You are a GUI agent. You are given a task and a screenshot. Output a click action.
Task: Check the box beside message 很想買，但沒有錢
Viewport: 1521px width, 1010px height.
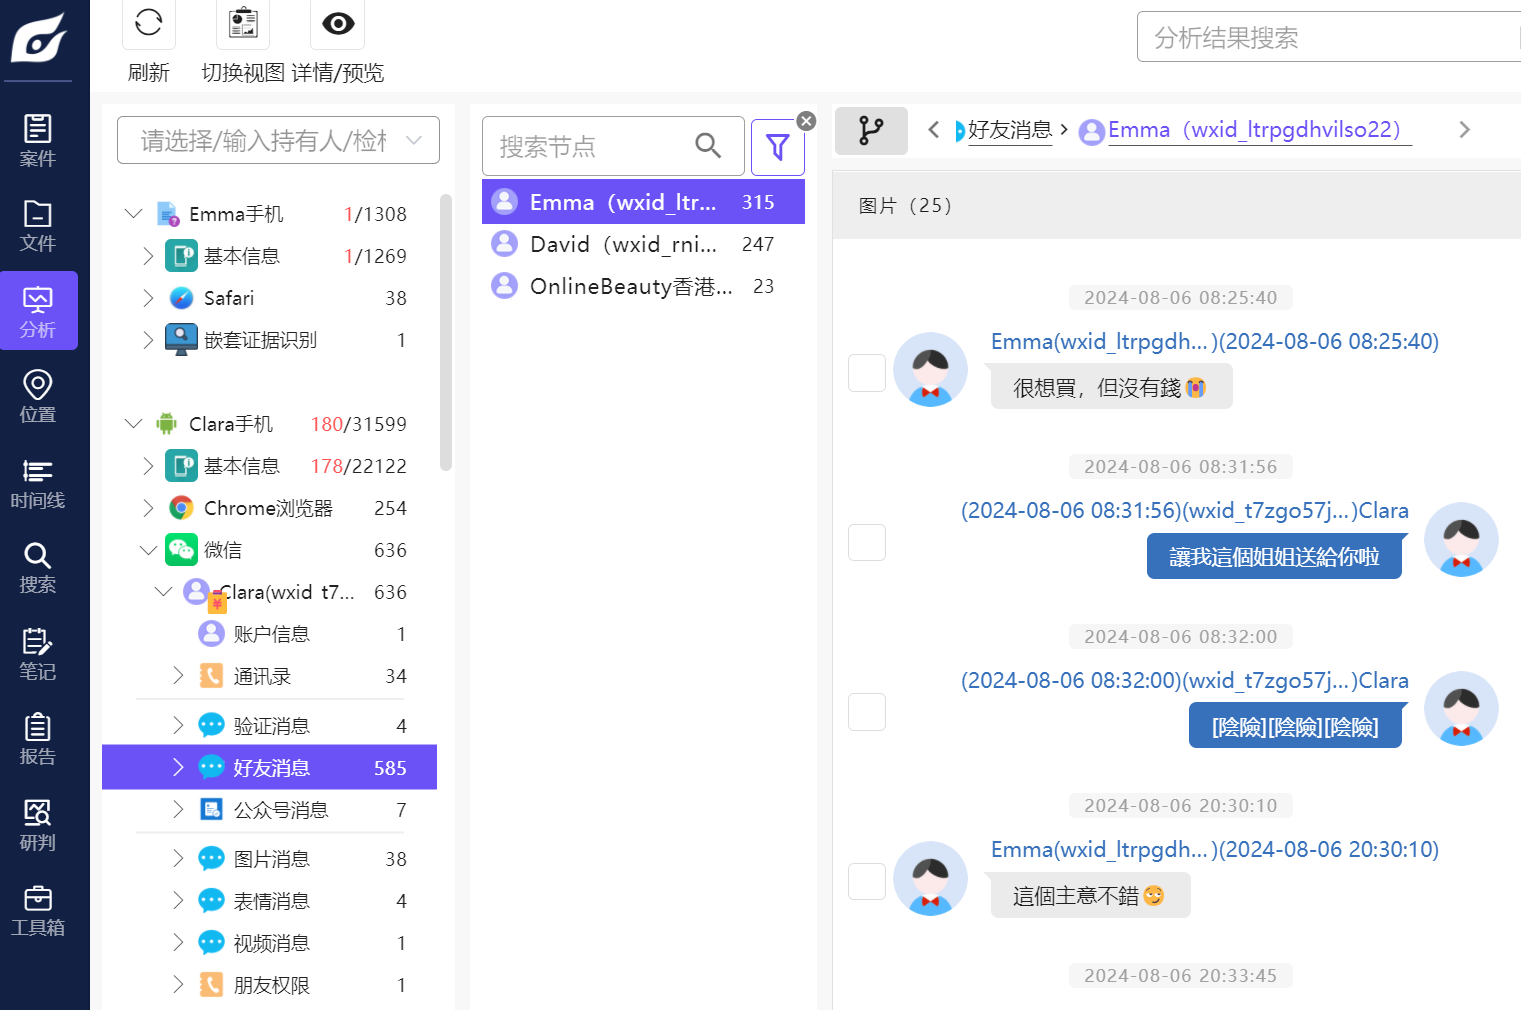(x=866, y=373)
